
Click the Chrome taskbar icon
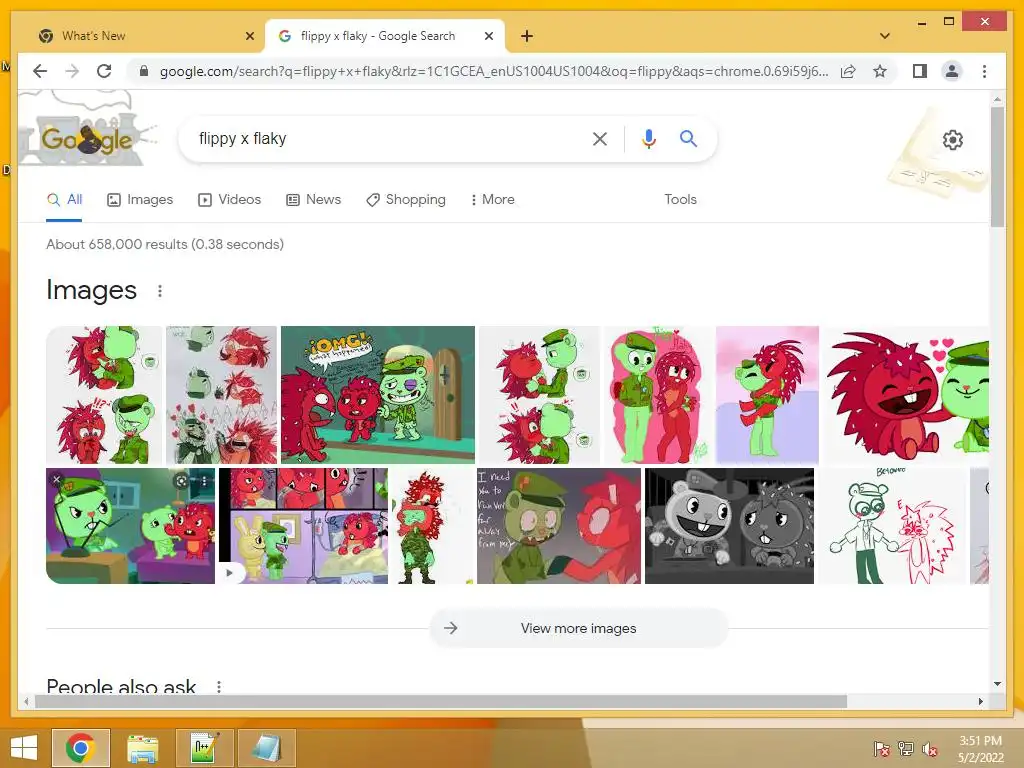(x=81, y=748)
